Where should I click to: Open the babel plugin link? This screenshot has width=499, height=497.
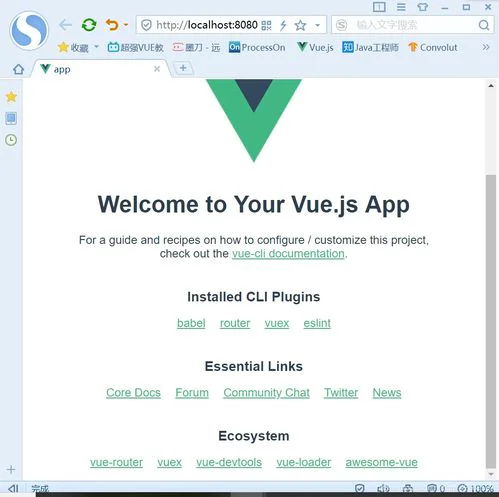coord(191,323)
